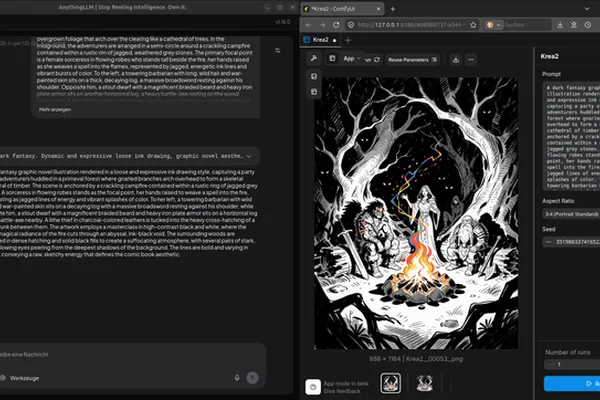Click the rerun refresh icon in toolbar
This screenshot has height=400, width=600.
(377, 59)
